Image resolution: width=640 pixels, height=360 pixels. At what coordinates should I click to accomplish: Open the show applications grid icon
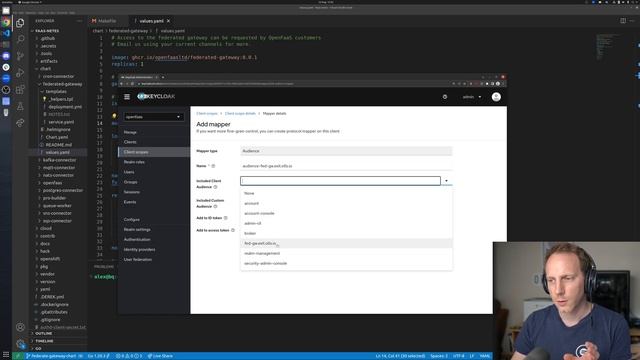6,355
